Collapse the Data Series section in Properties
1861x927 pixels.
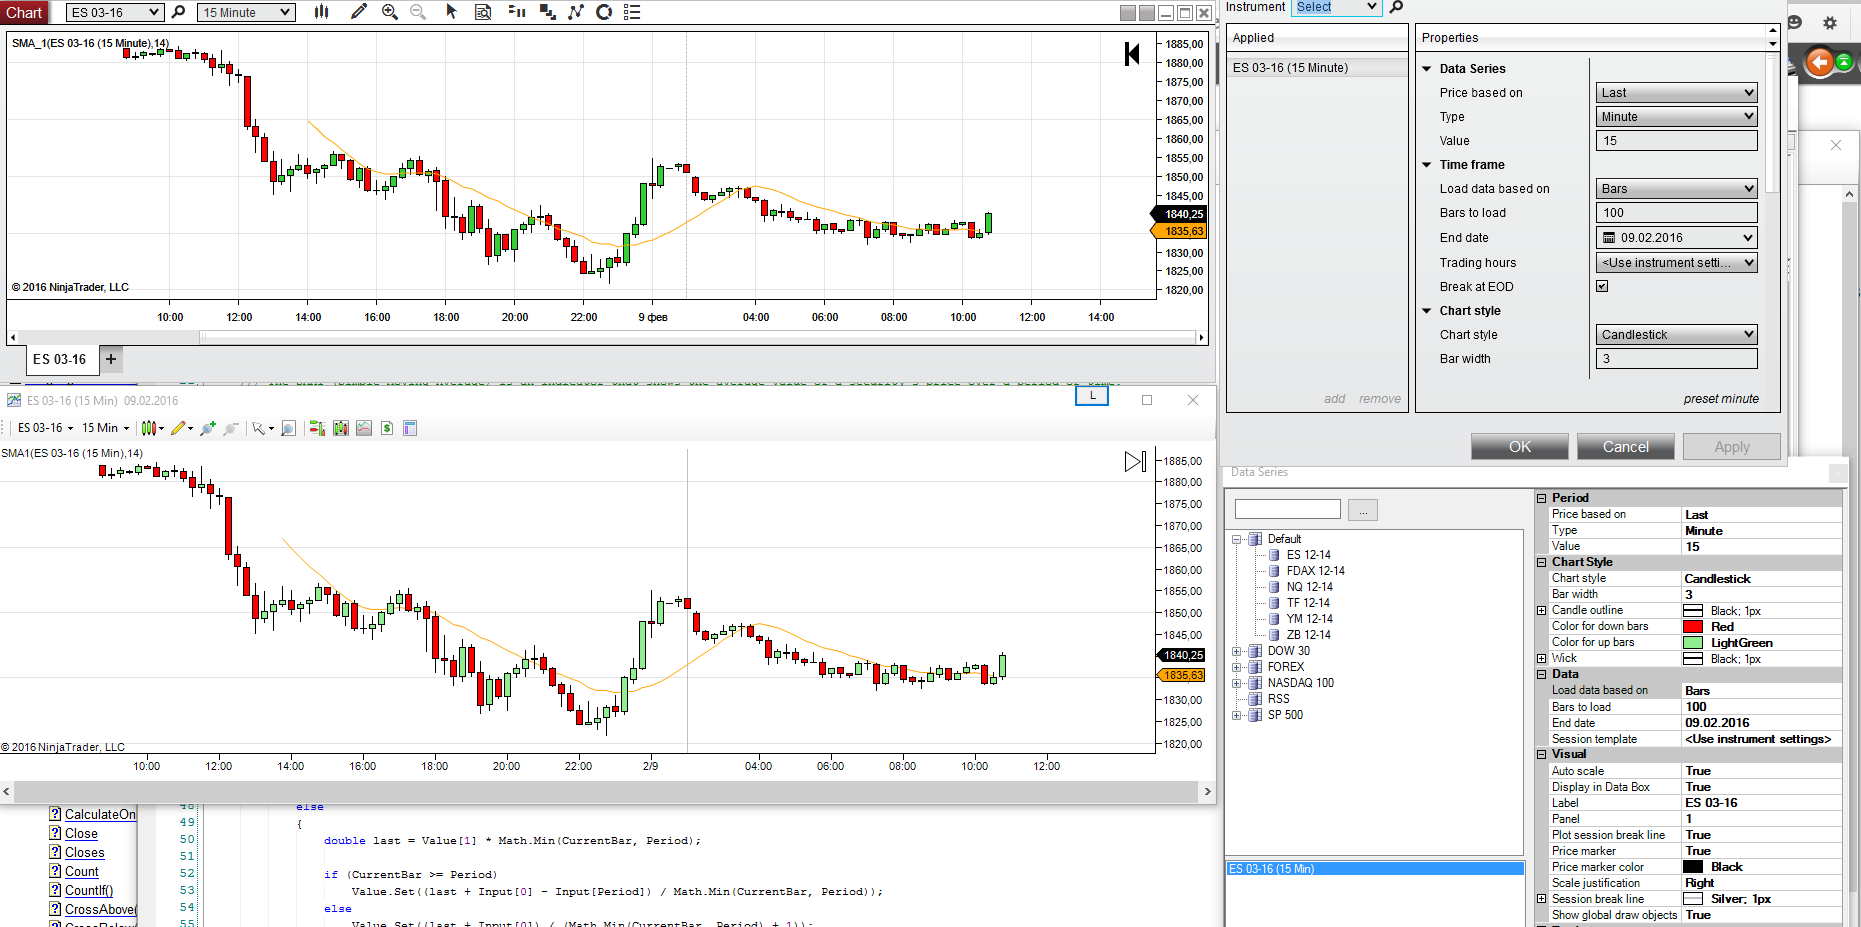pyautogui.click(x=1427, y=69)
